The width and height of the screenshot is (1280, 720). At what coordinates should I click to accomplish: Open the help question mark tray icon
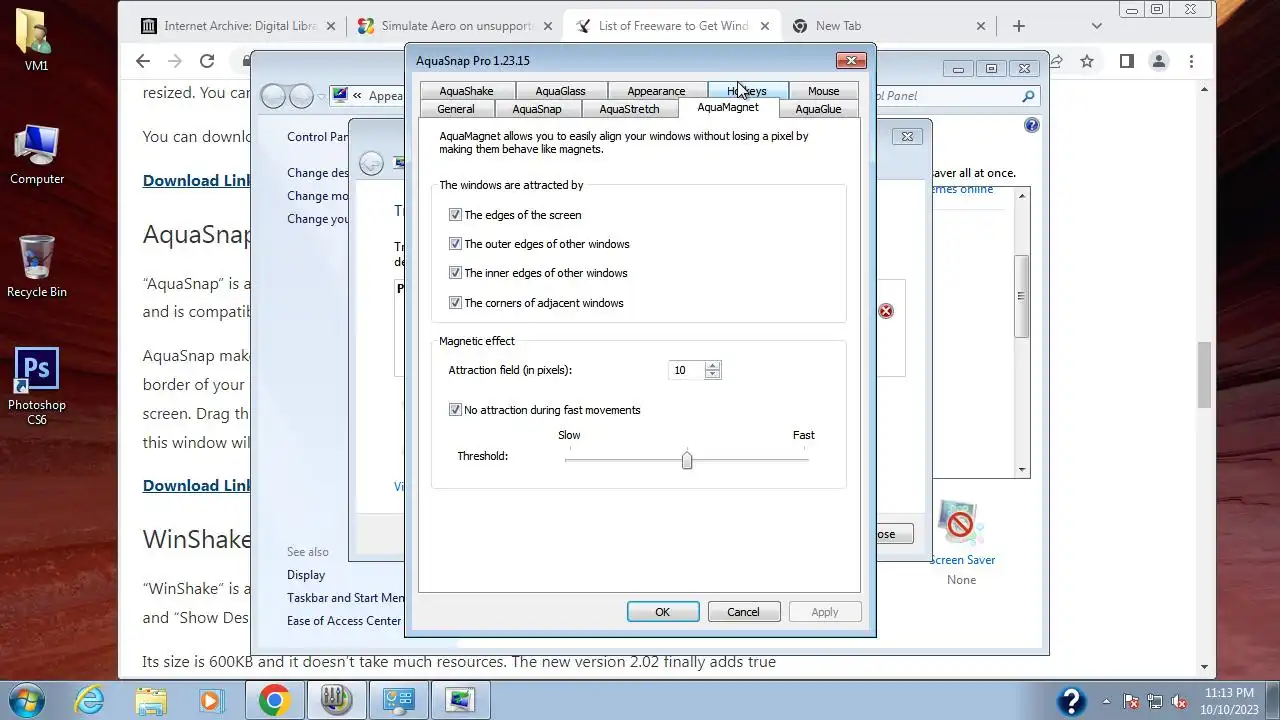coord(1072,701)
